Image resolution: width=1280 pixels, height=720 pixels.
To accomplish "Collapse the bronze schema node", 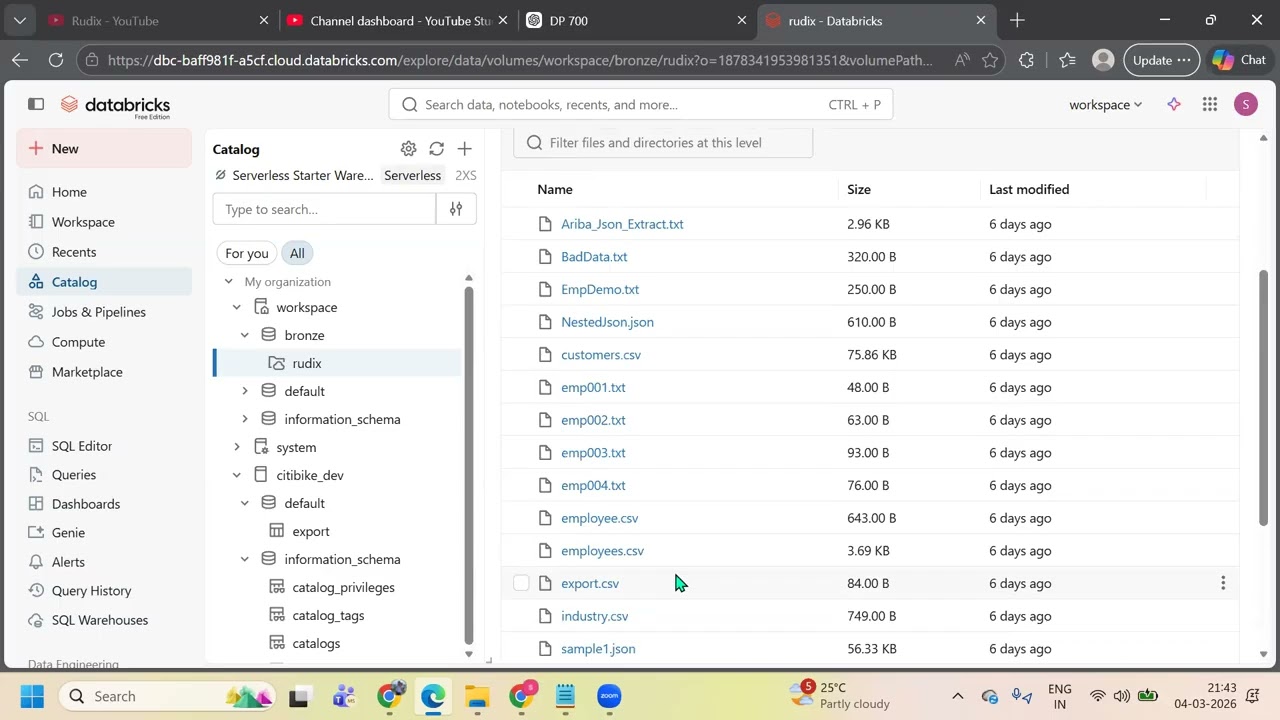I will [x=244, y=335].
